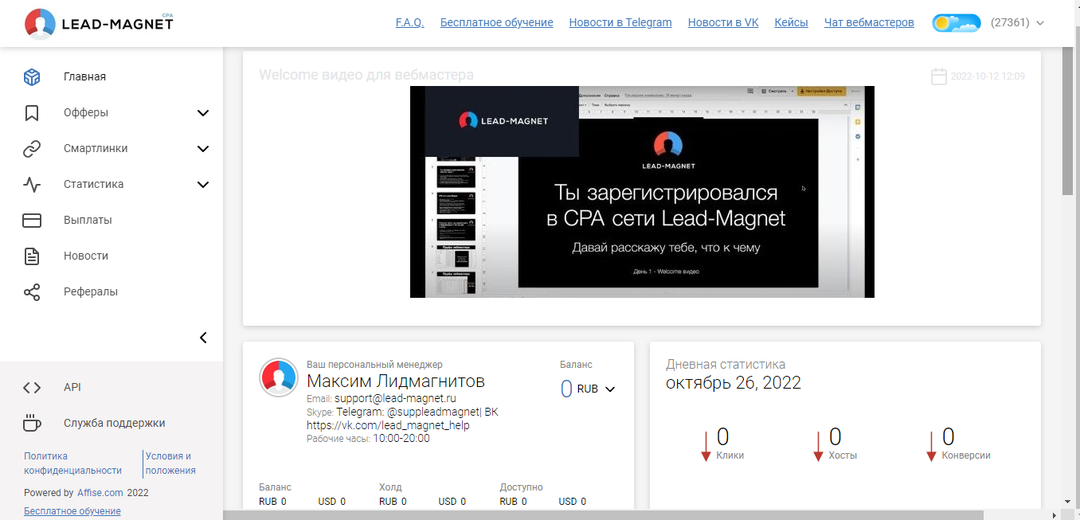Expand the Офферы submenu

pyautogui.click(x=202, y=112)
